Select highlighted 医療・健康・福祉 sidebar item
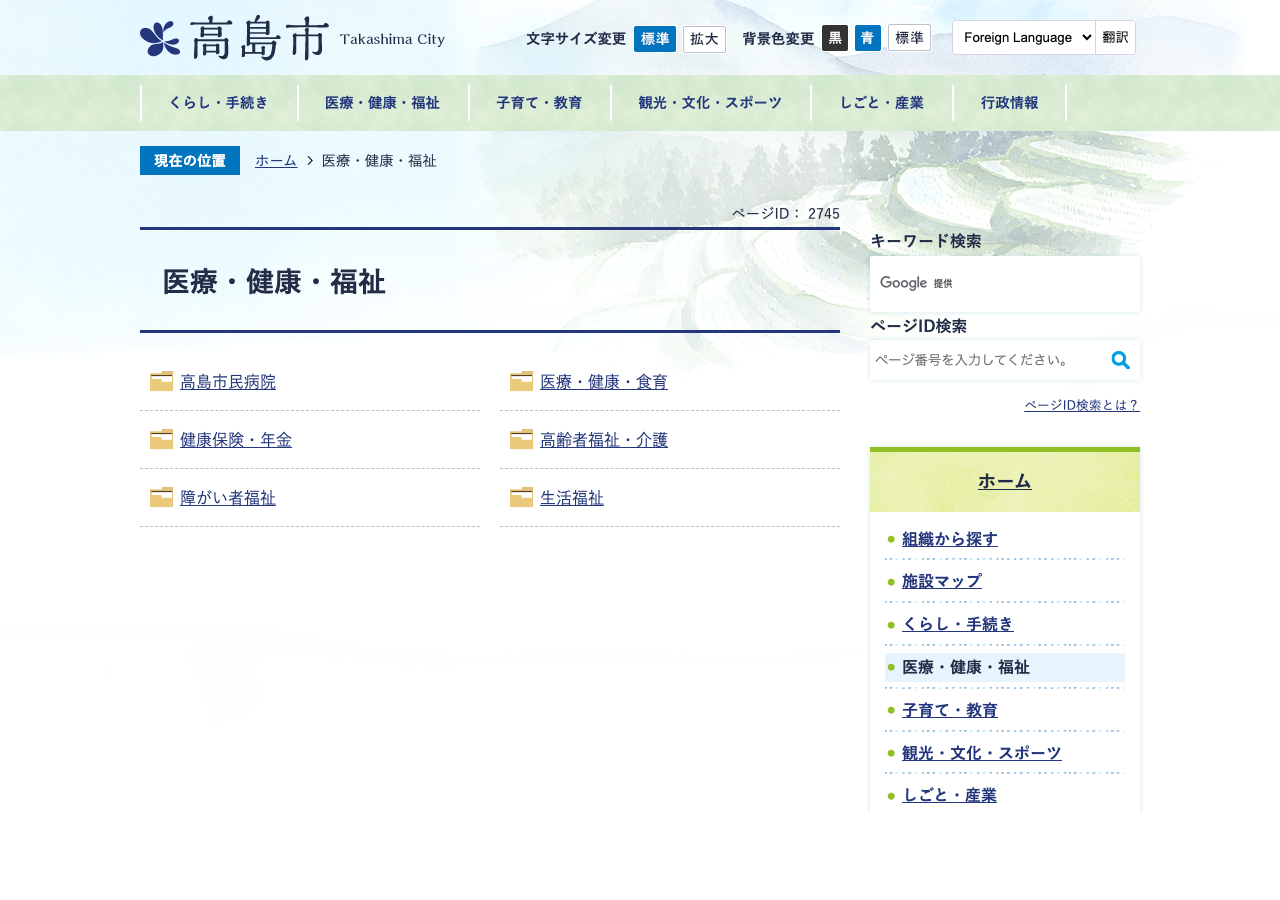The image size is (1280, 900). point(1005,667)
